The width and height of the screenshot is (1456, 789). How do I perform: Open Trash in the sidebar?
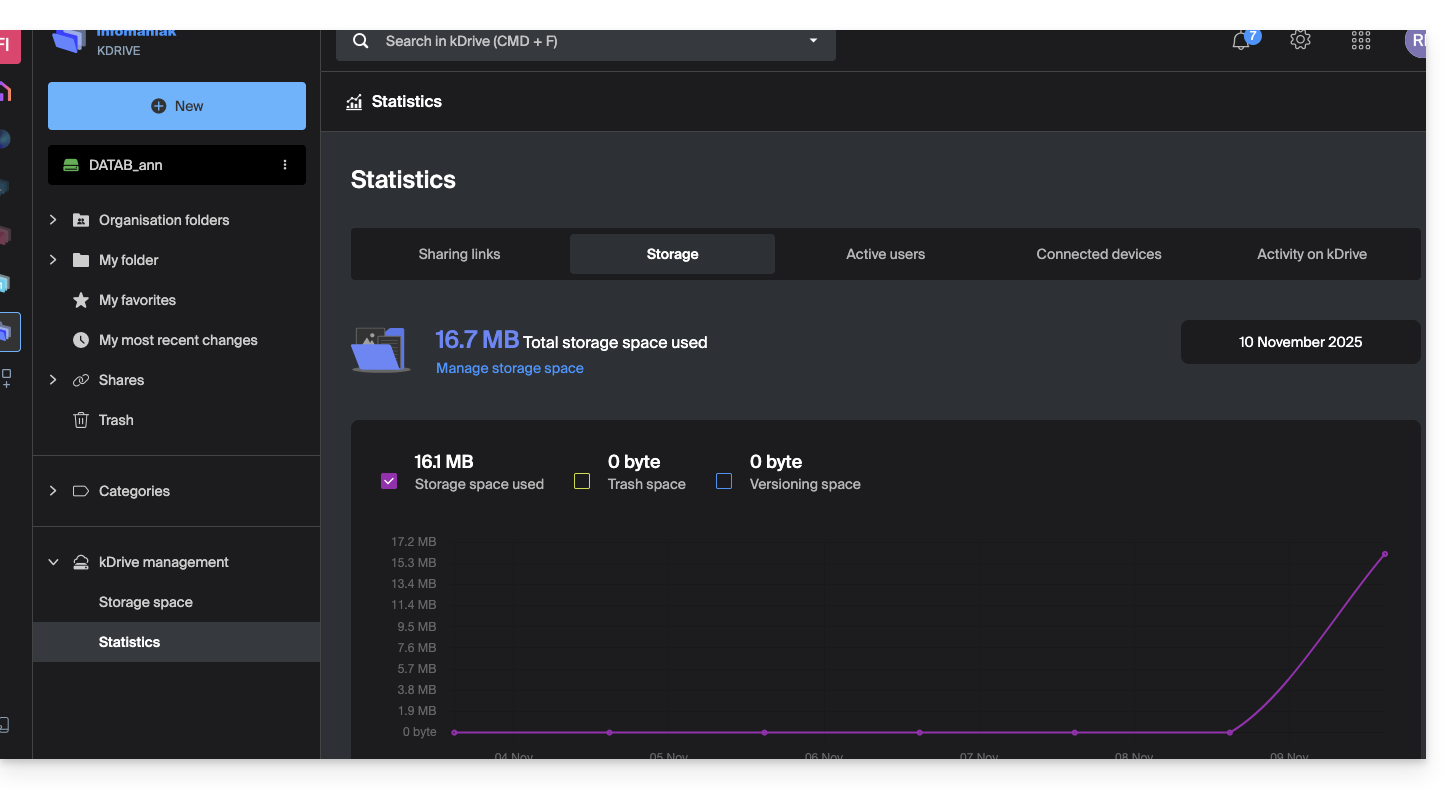pos(116,420)
